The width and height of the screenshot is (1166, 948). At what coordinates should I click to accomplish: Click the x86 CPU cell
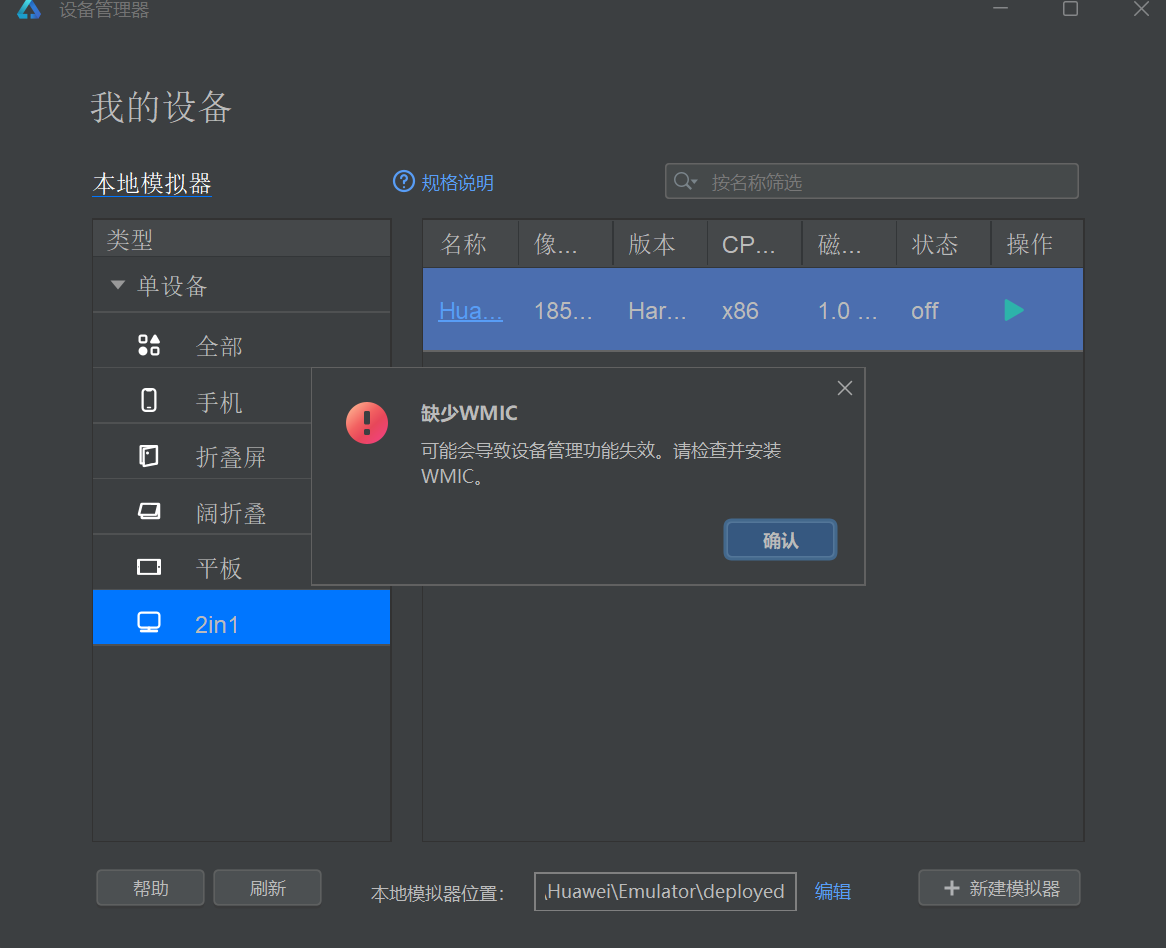pyautogui.click(x=740, y=311)
